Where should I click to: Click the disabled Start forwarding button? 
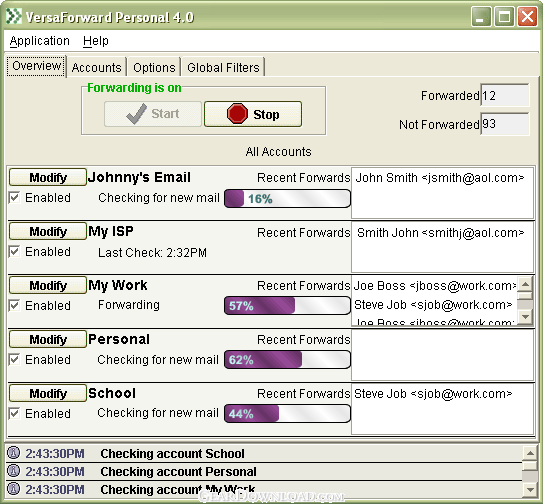click(x=153, y=114)
